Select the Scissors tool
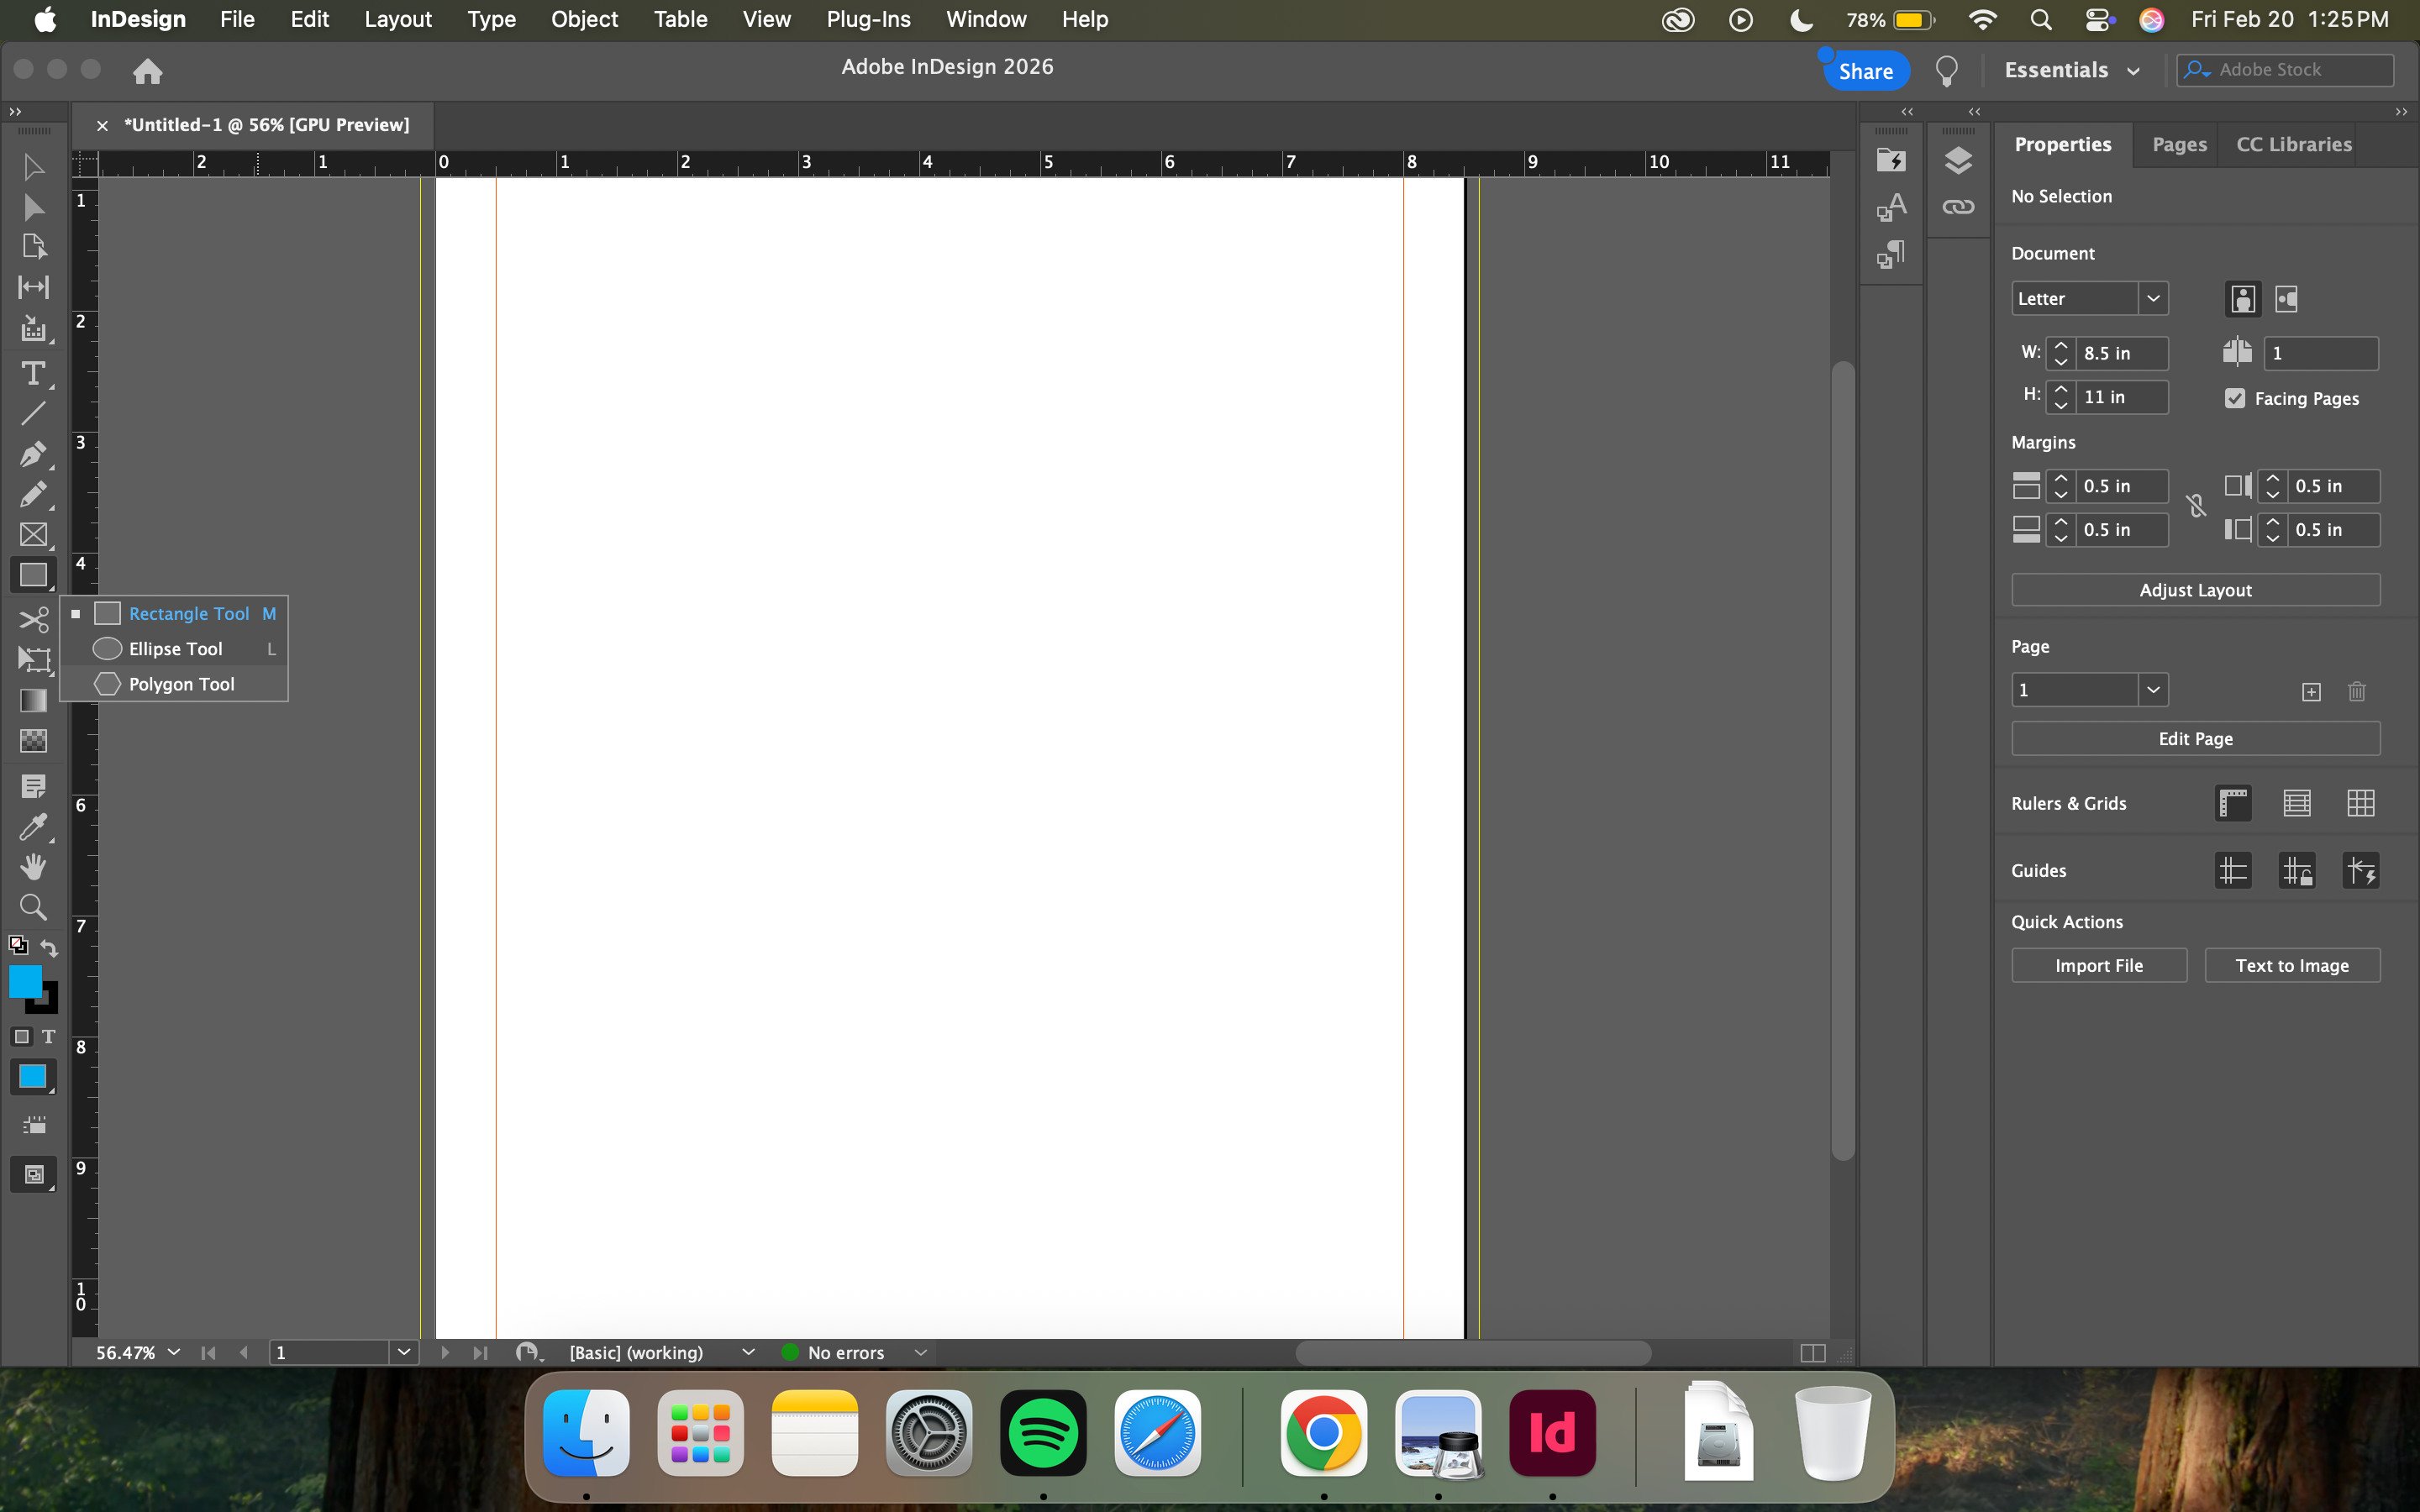This screenshot has width=2420, height=1512. pyautogui.click(x=33, y=620)
